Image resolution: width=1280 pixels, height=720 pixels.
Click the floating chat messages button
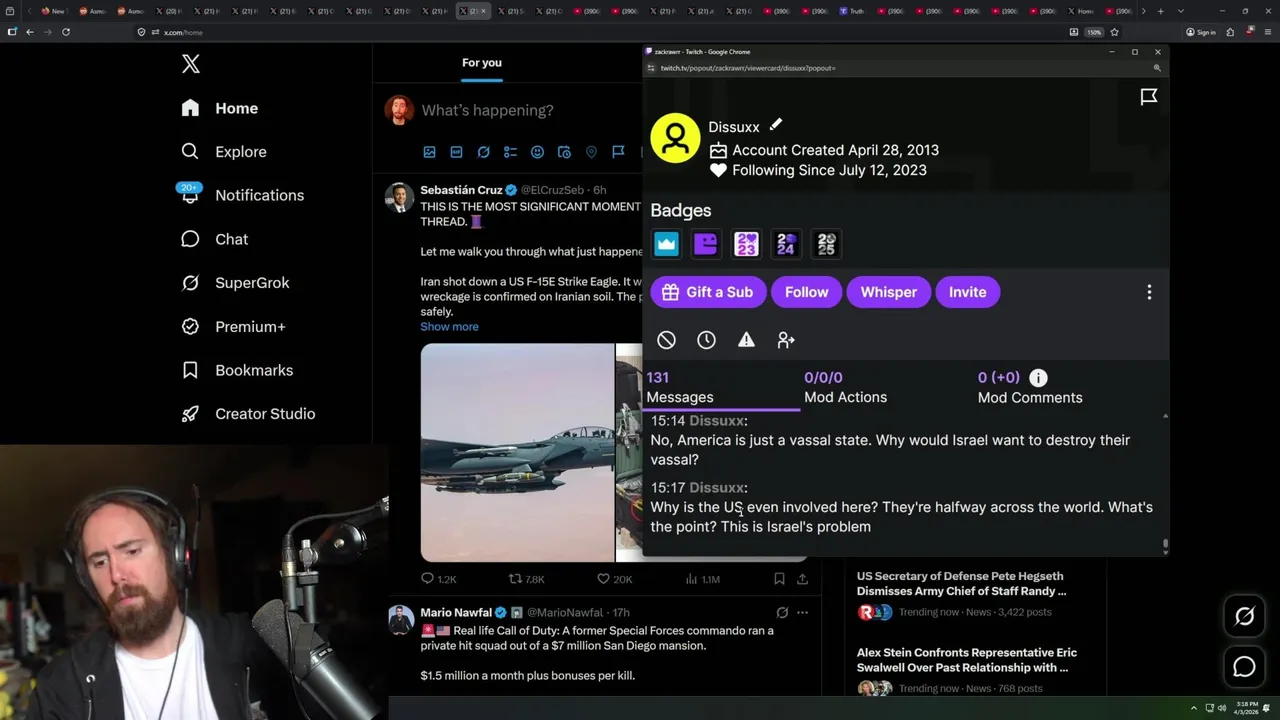[x=1244, y=667]
